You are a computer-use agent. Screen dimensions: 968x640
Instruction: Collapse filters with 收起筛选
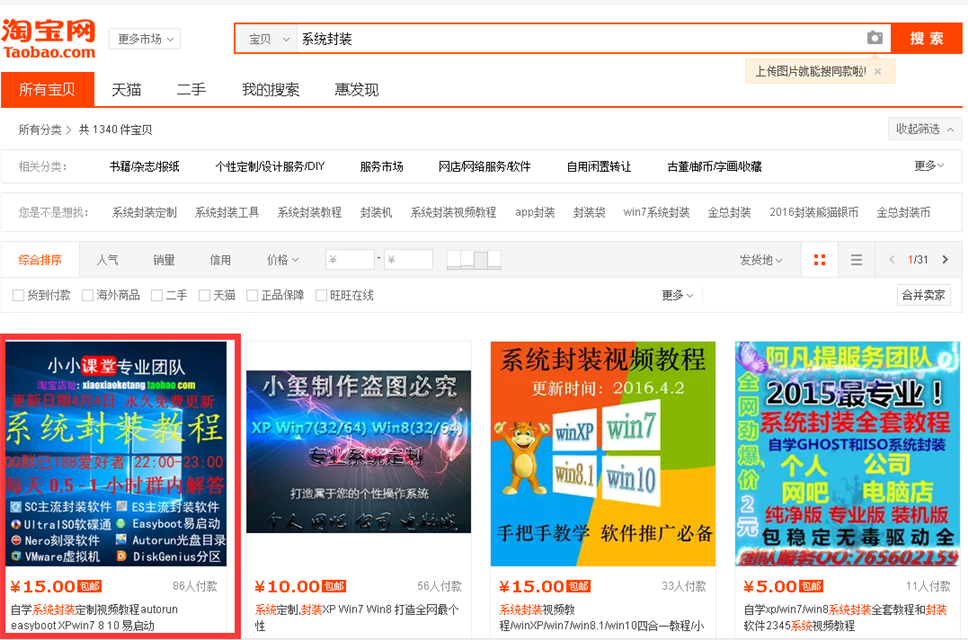924,129
